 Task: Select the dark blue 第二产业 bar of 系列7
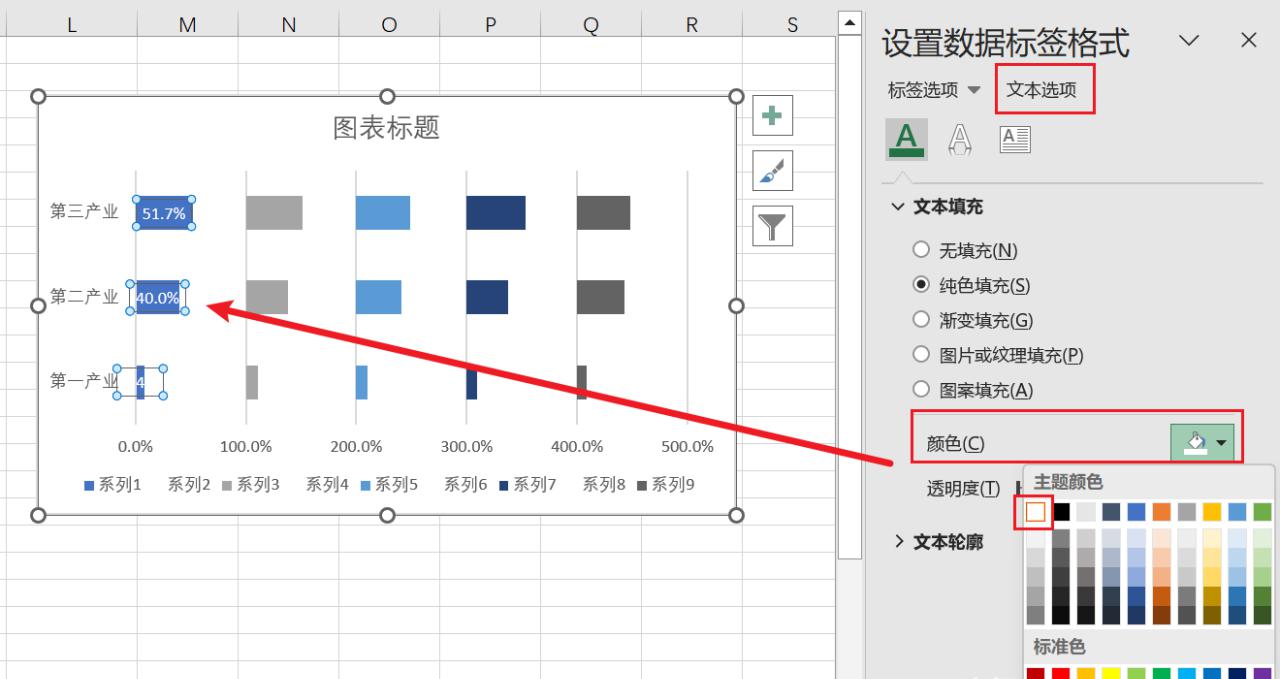pyautogui.click(x=487, y=297)
